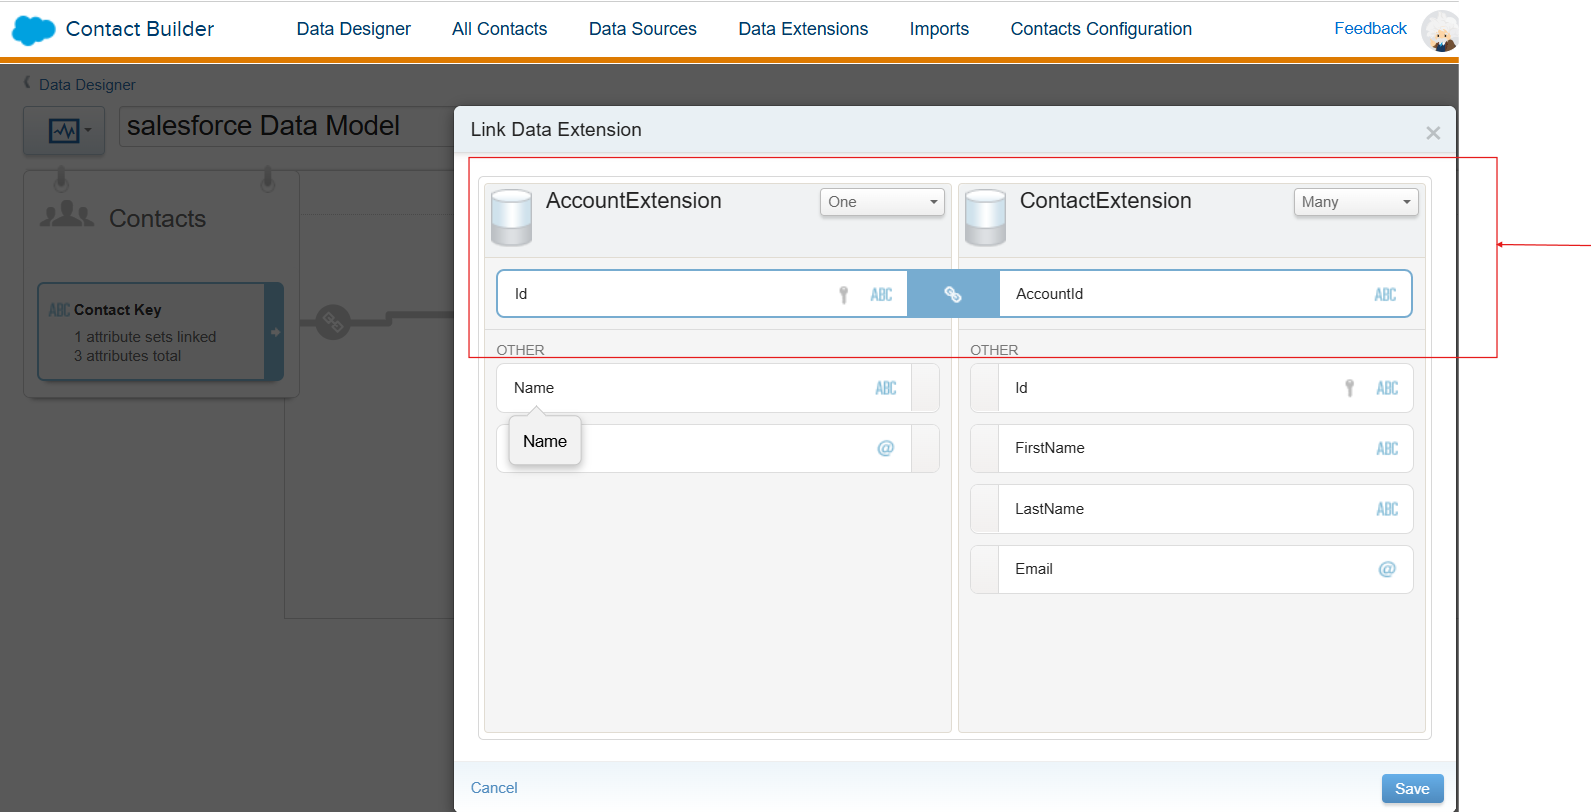Image resolution: width=1591 pixels, height=812 pixels.
Task: Click the AccountExtension database cylinder icon
Action: point(511,217)
